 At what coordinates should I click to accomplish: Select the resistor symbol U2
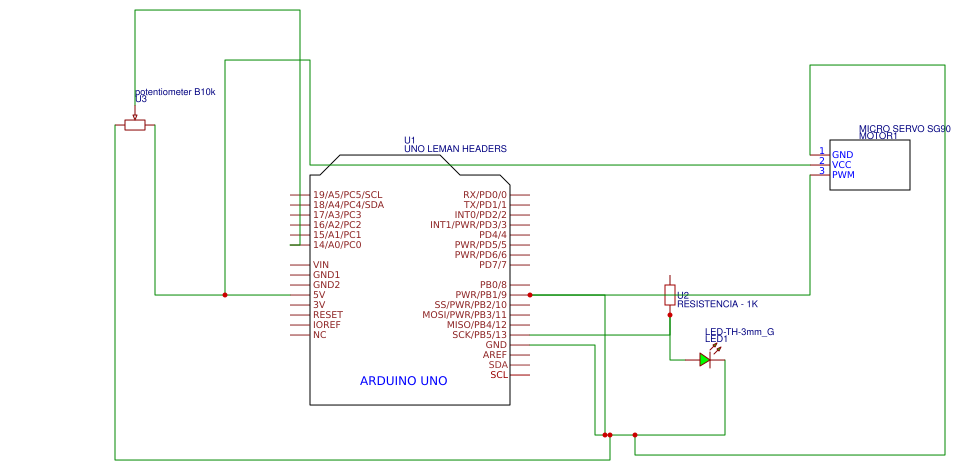click(670, 295)
